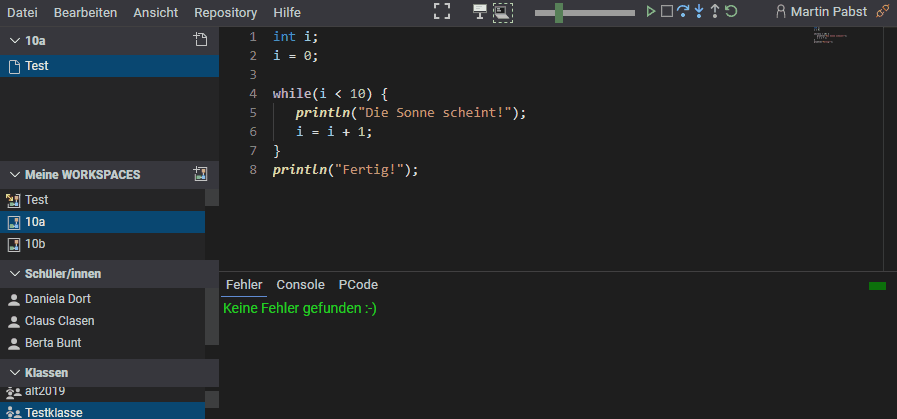Open the Repository menu
897x419 pixels.
point(225,13)
